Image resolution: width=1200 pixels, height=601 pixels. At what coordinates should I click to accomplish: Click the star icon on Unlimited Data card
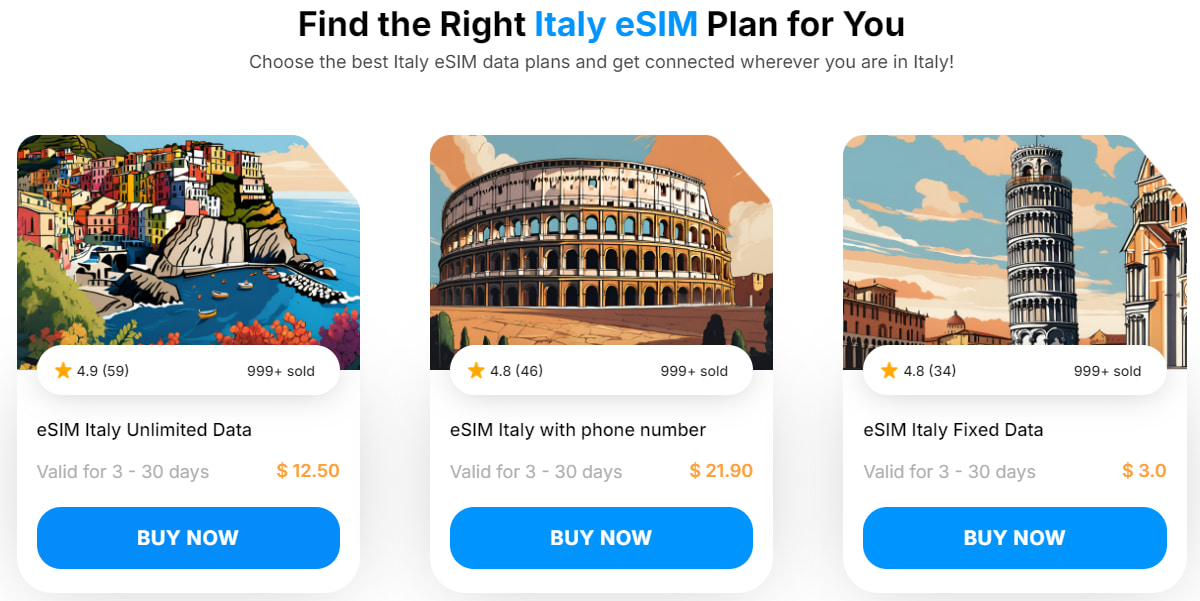pos(63,369)
